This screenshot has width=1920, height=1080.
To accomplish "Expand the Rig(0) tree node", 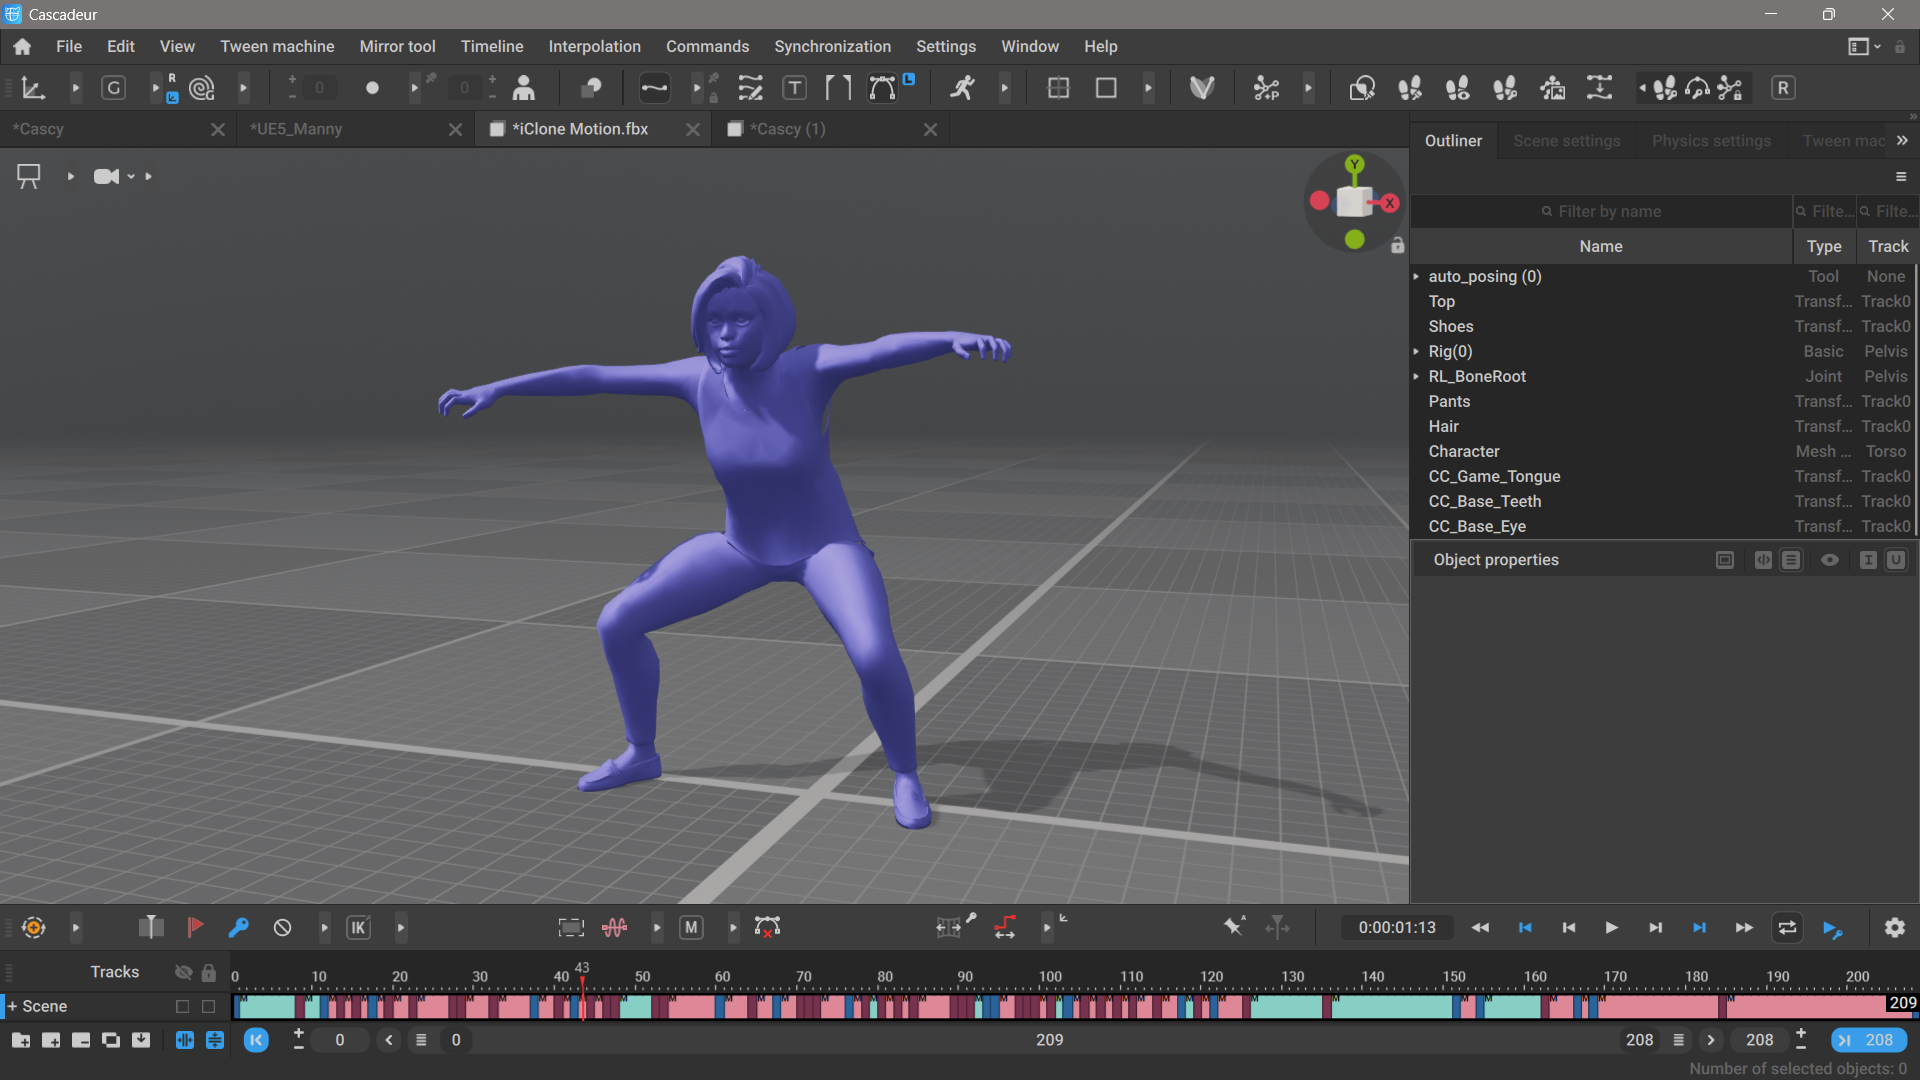I will [x=1416, y=352].
